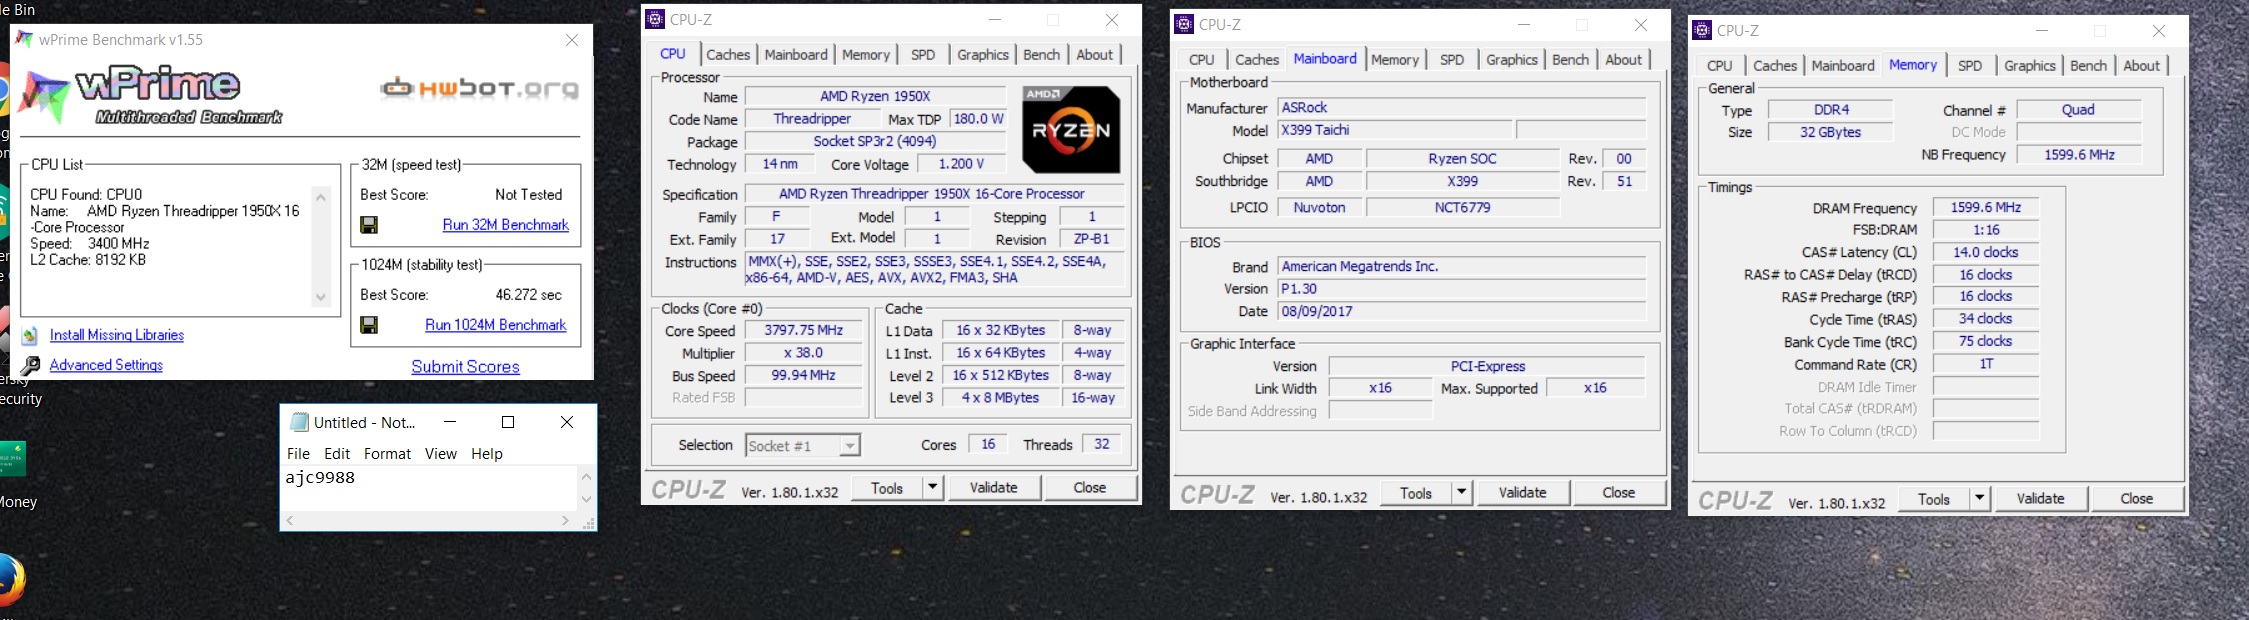The image size is (2249, 620).
Task: Click the Best Score 46.272 sec value
Action: [529, 295]
